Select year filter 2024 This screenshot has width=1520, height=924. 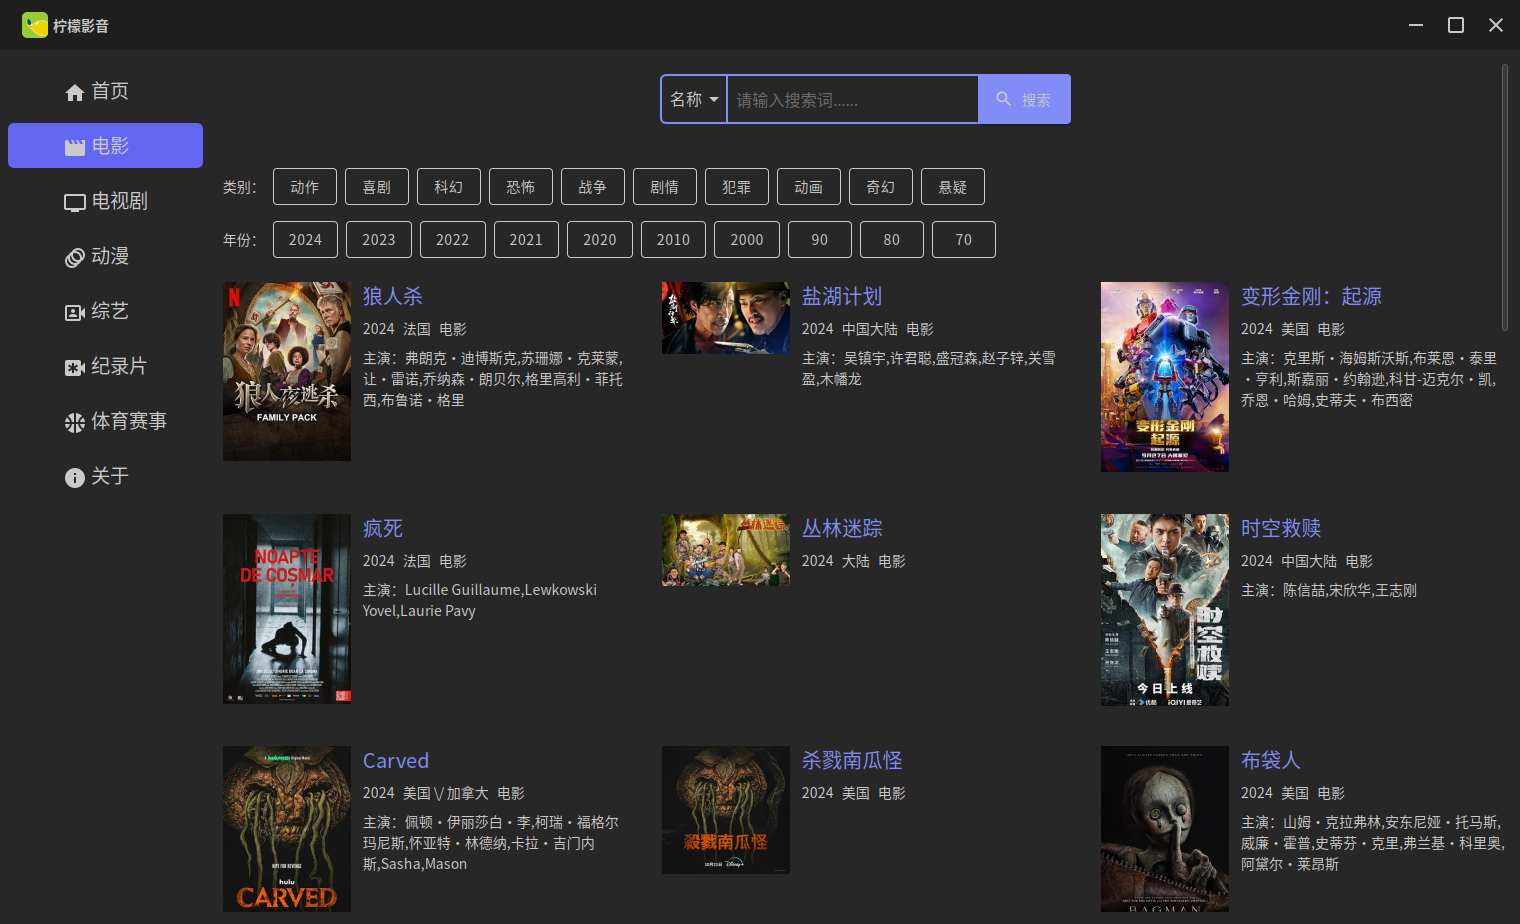[305, 240]
